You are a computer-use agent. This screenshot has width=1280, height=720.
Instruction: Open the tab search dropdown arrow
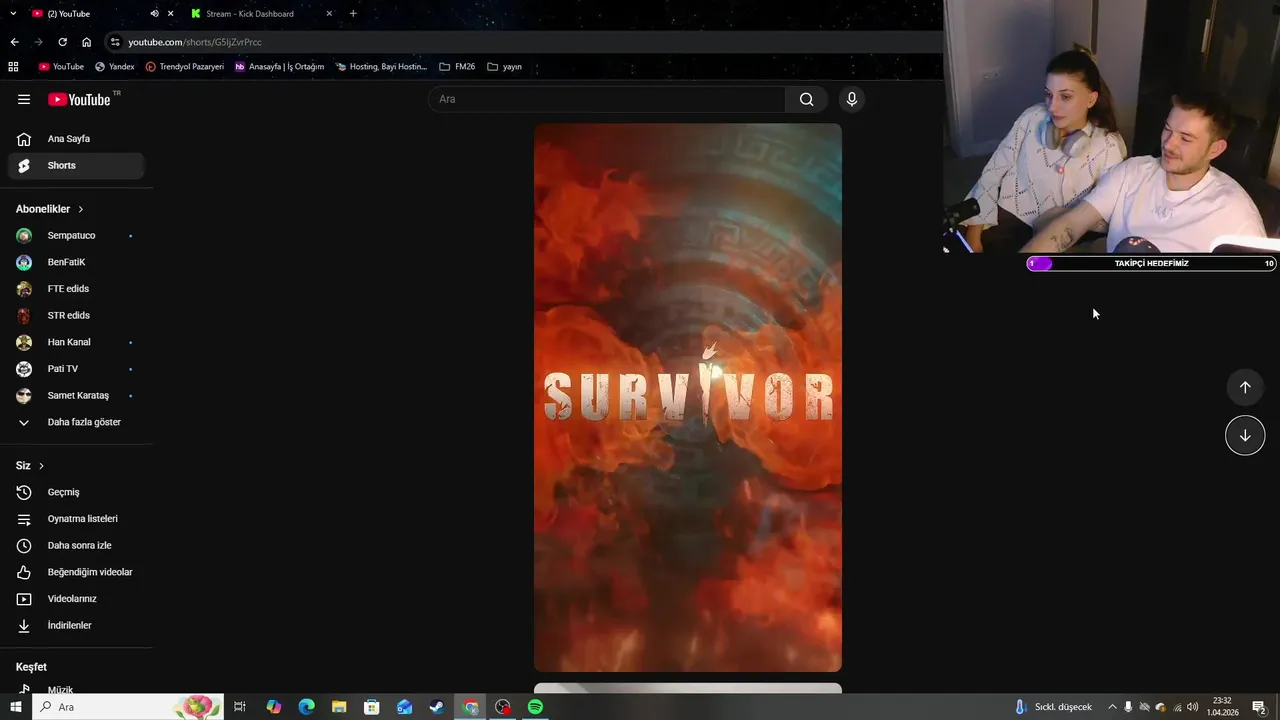tap(13, 14)
